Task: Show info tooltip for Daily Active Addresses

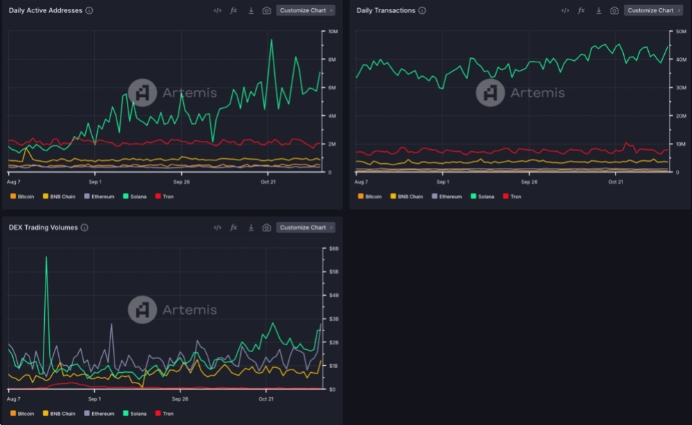Action: (x=89, y=11)
